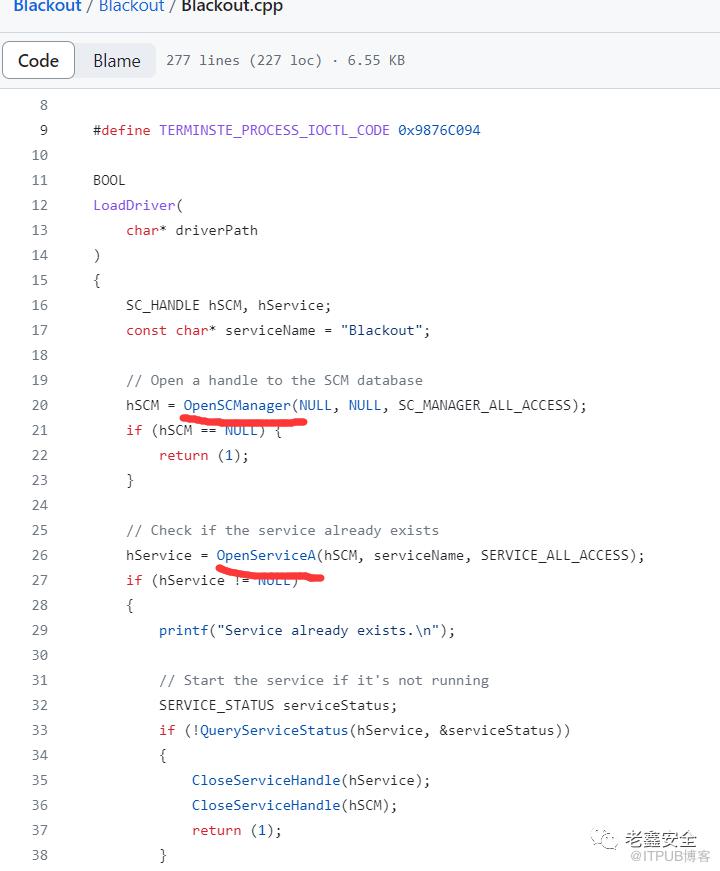Click SERVICE_STATUS serviceStatus declaration
Image resolution: width=720 pixels, height=871 pixels.
click(278, 705)
